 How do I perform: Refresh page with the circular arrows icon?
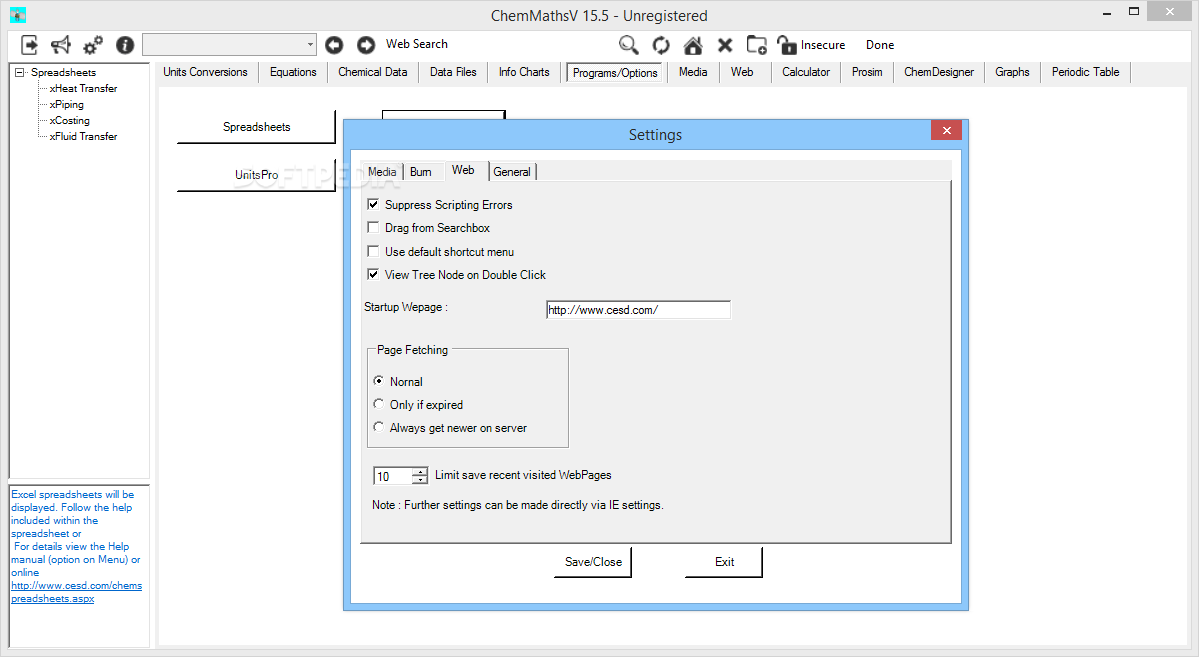tap(661, 45)
